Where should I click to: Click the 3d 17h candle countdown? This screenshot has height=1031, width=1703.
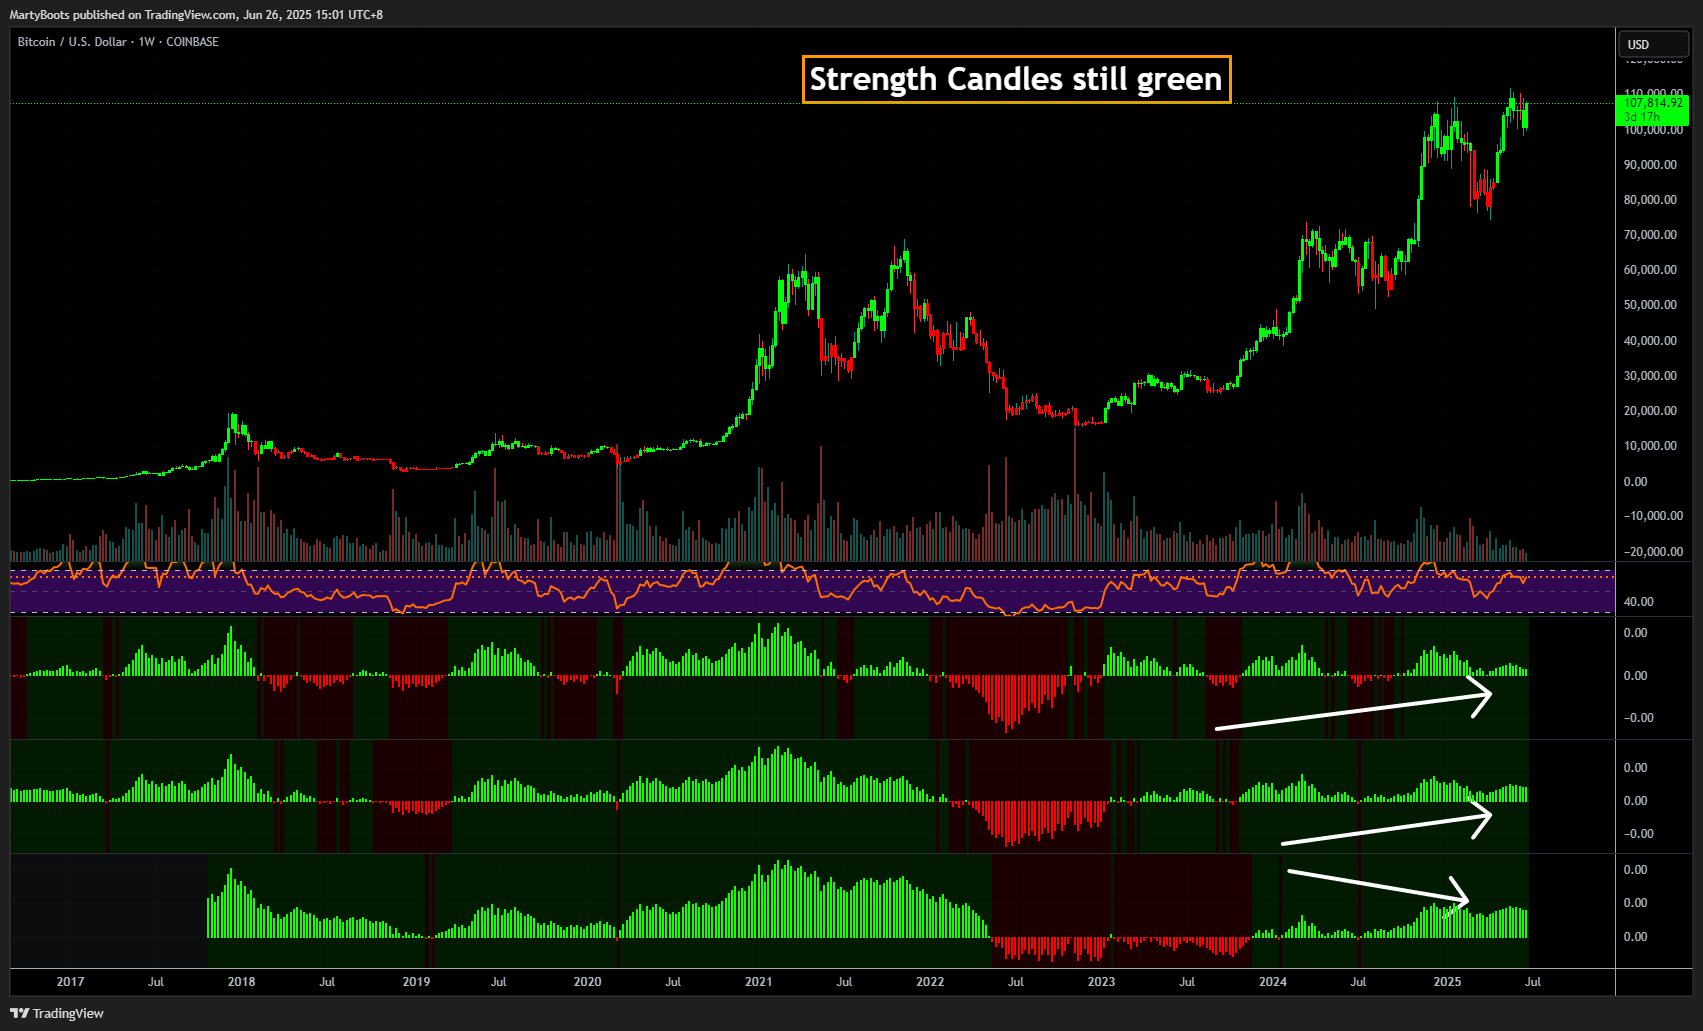[x=1642, y=117]
